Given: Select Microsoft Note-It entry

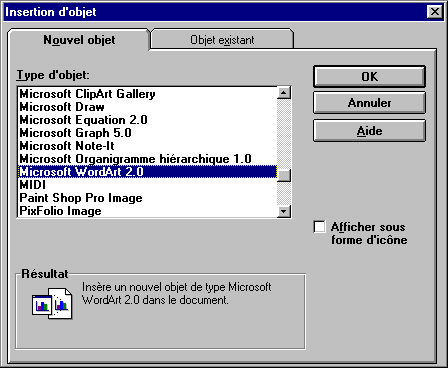Looking at the screenshot, I should coord(147,146).
